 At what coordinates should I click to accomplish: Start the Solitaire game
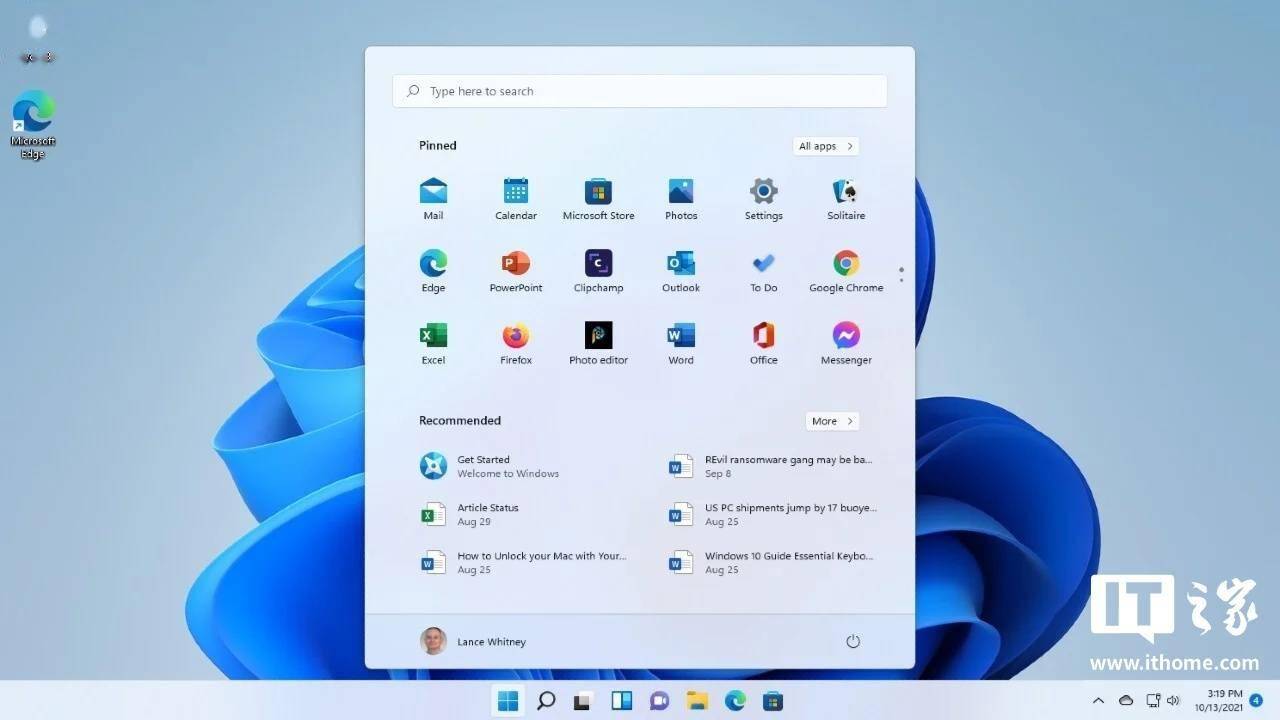(x=845, y=197)
